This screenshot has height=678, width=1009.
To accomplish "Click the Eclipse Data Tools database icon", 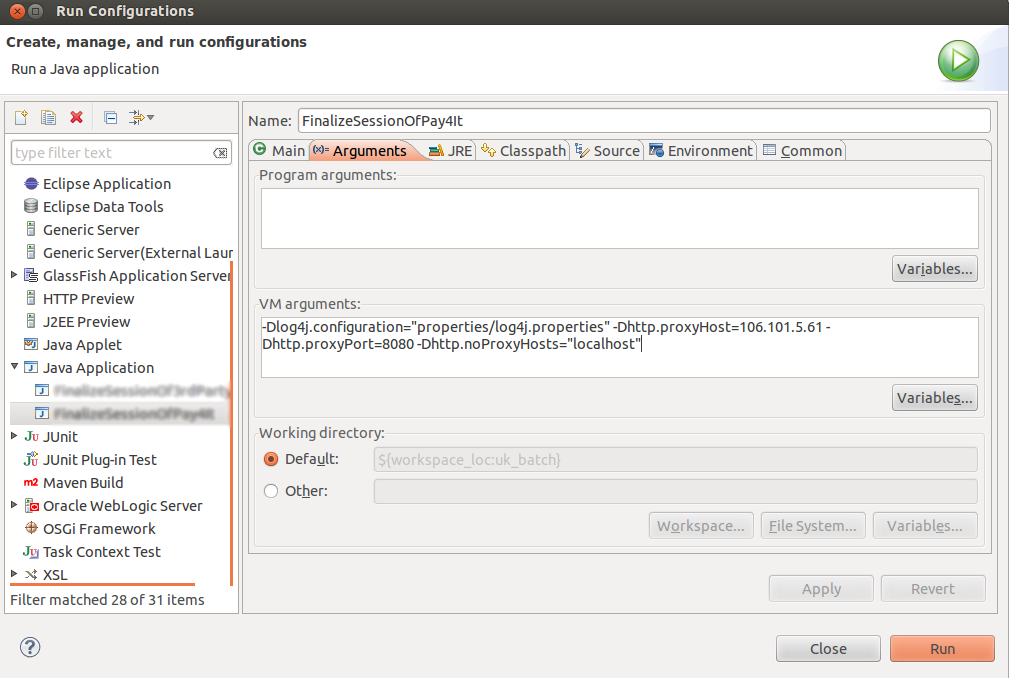I will [31, 206].
